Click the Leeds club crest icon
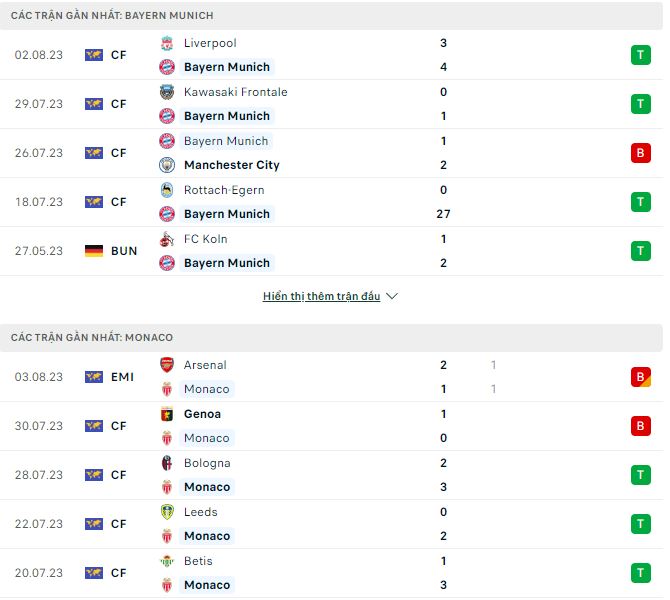The width and height of the screenshot is (670, 600). [167, 512]
